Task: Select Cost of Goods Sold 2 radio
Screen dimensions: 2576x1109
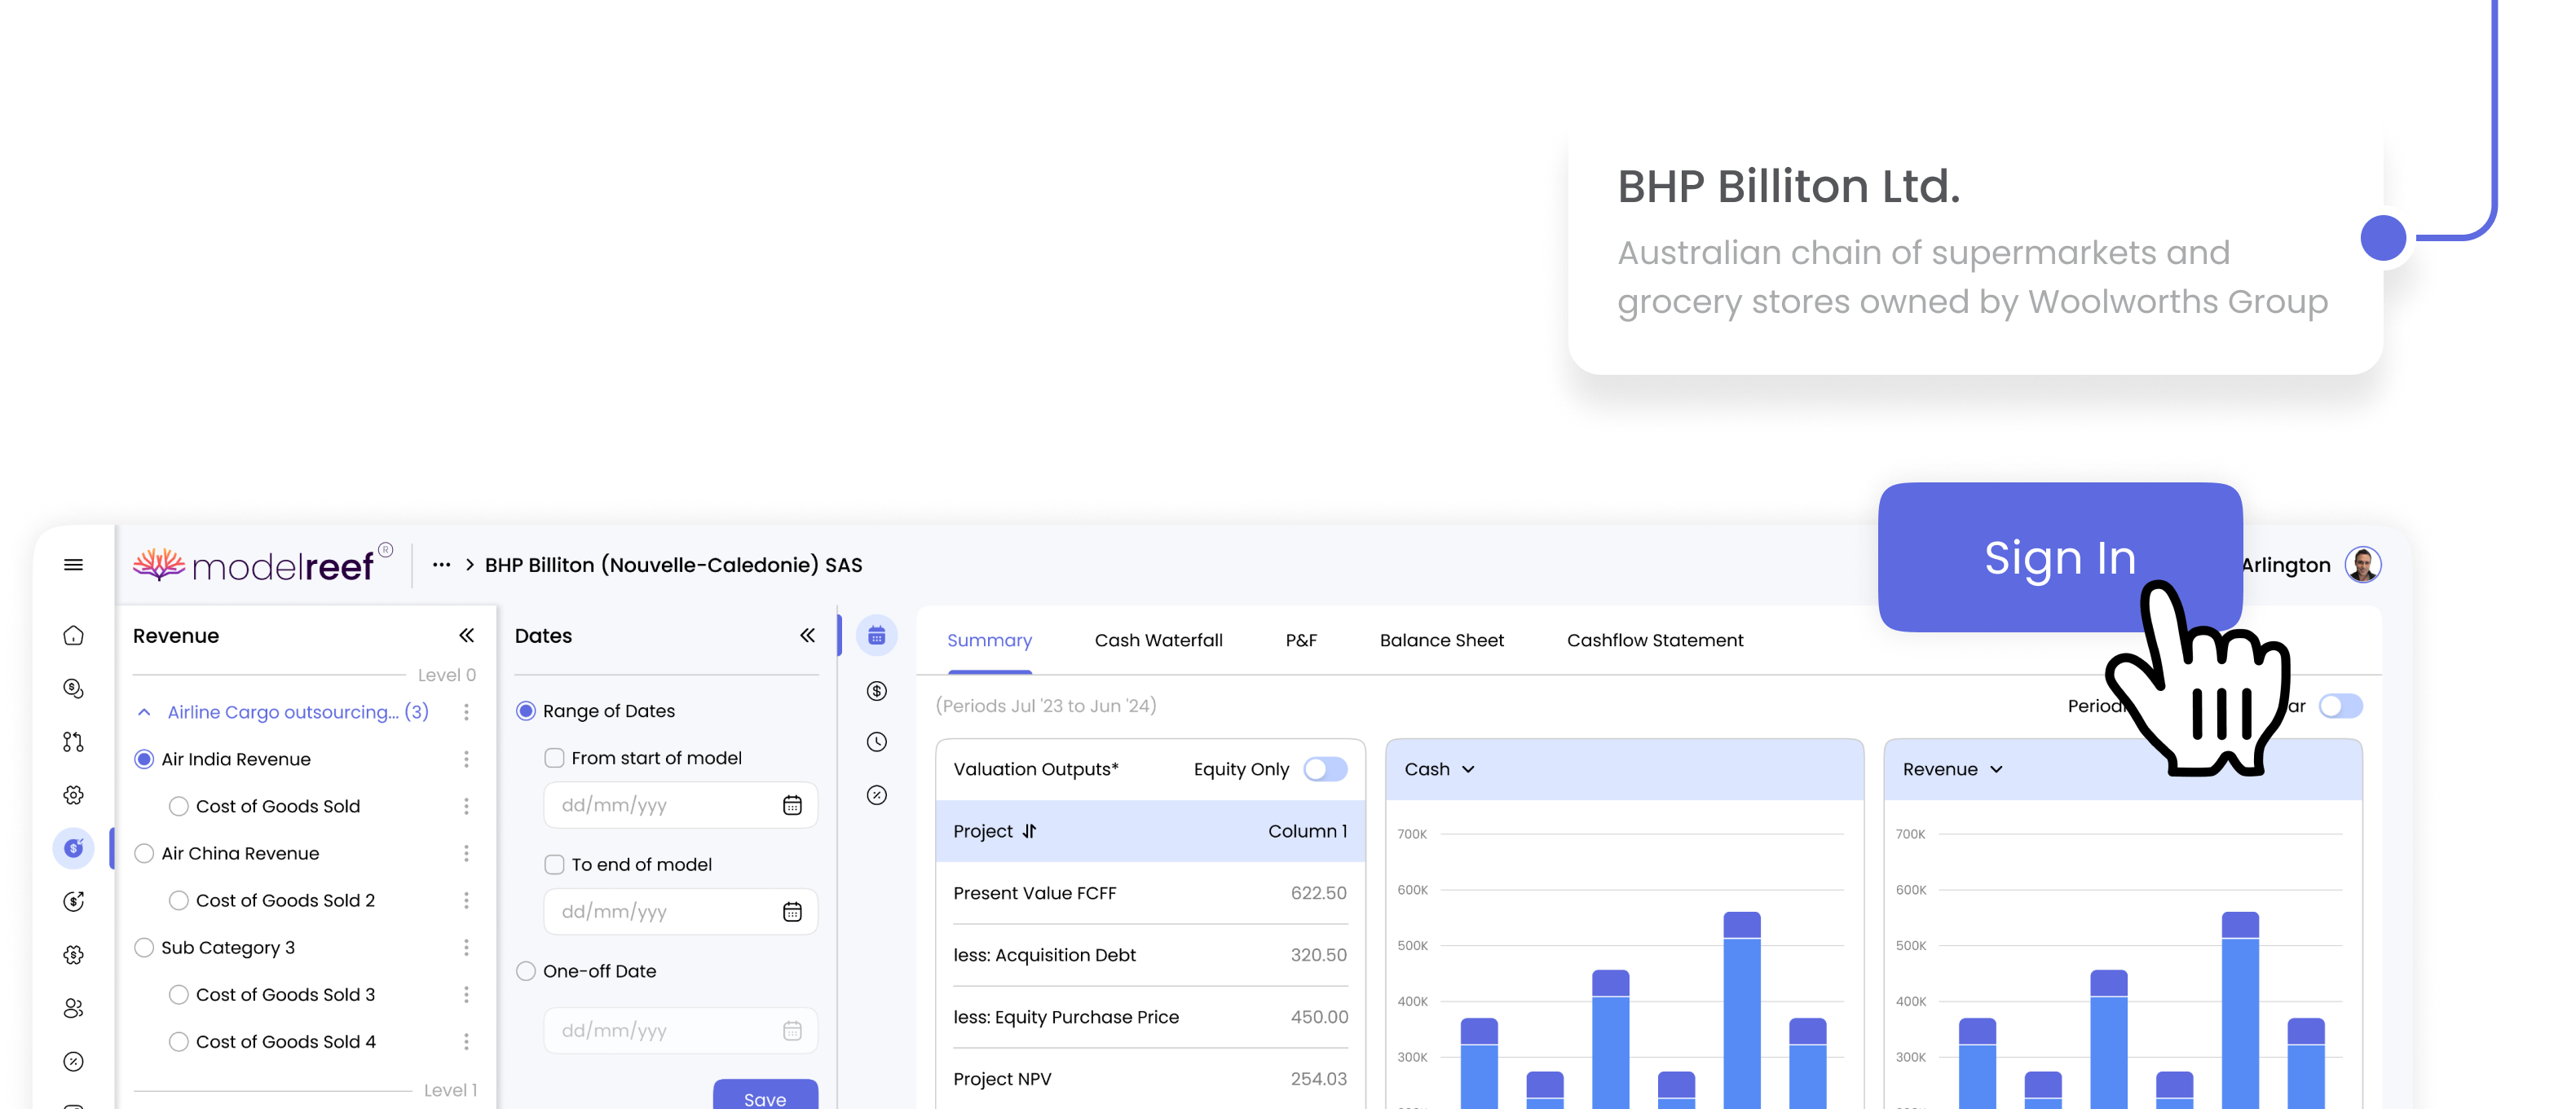Action: pos(179,901)
